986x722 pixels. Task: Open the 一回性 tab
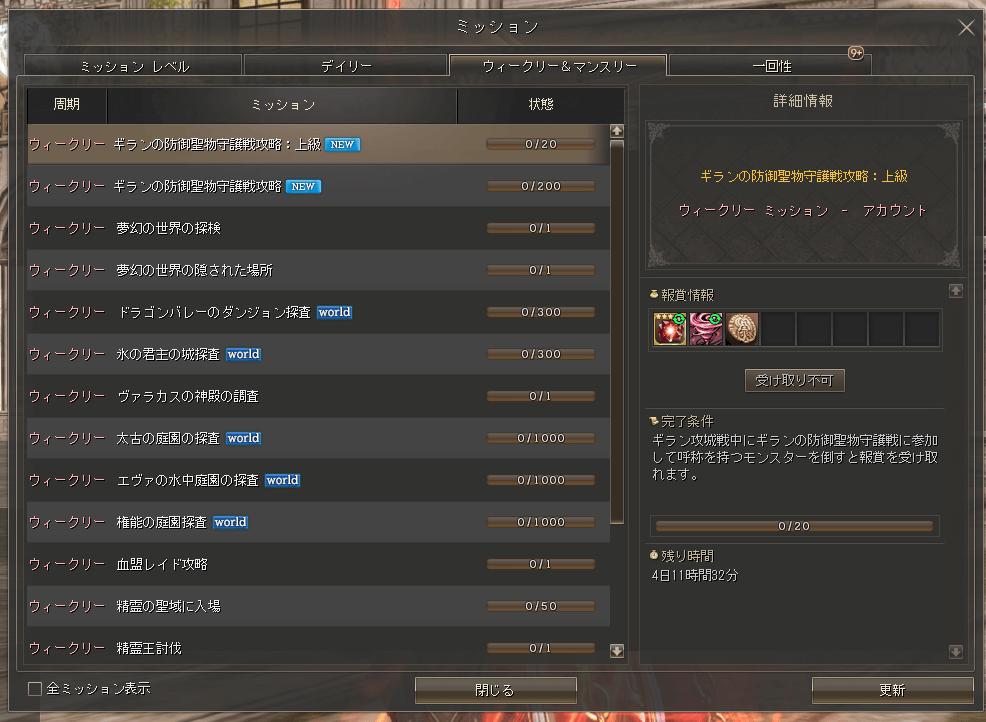click(x=768, y=64)
